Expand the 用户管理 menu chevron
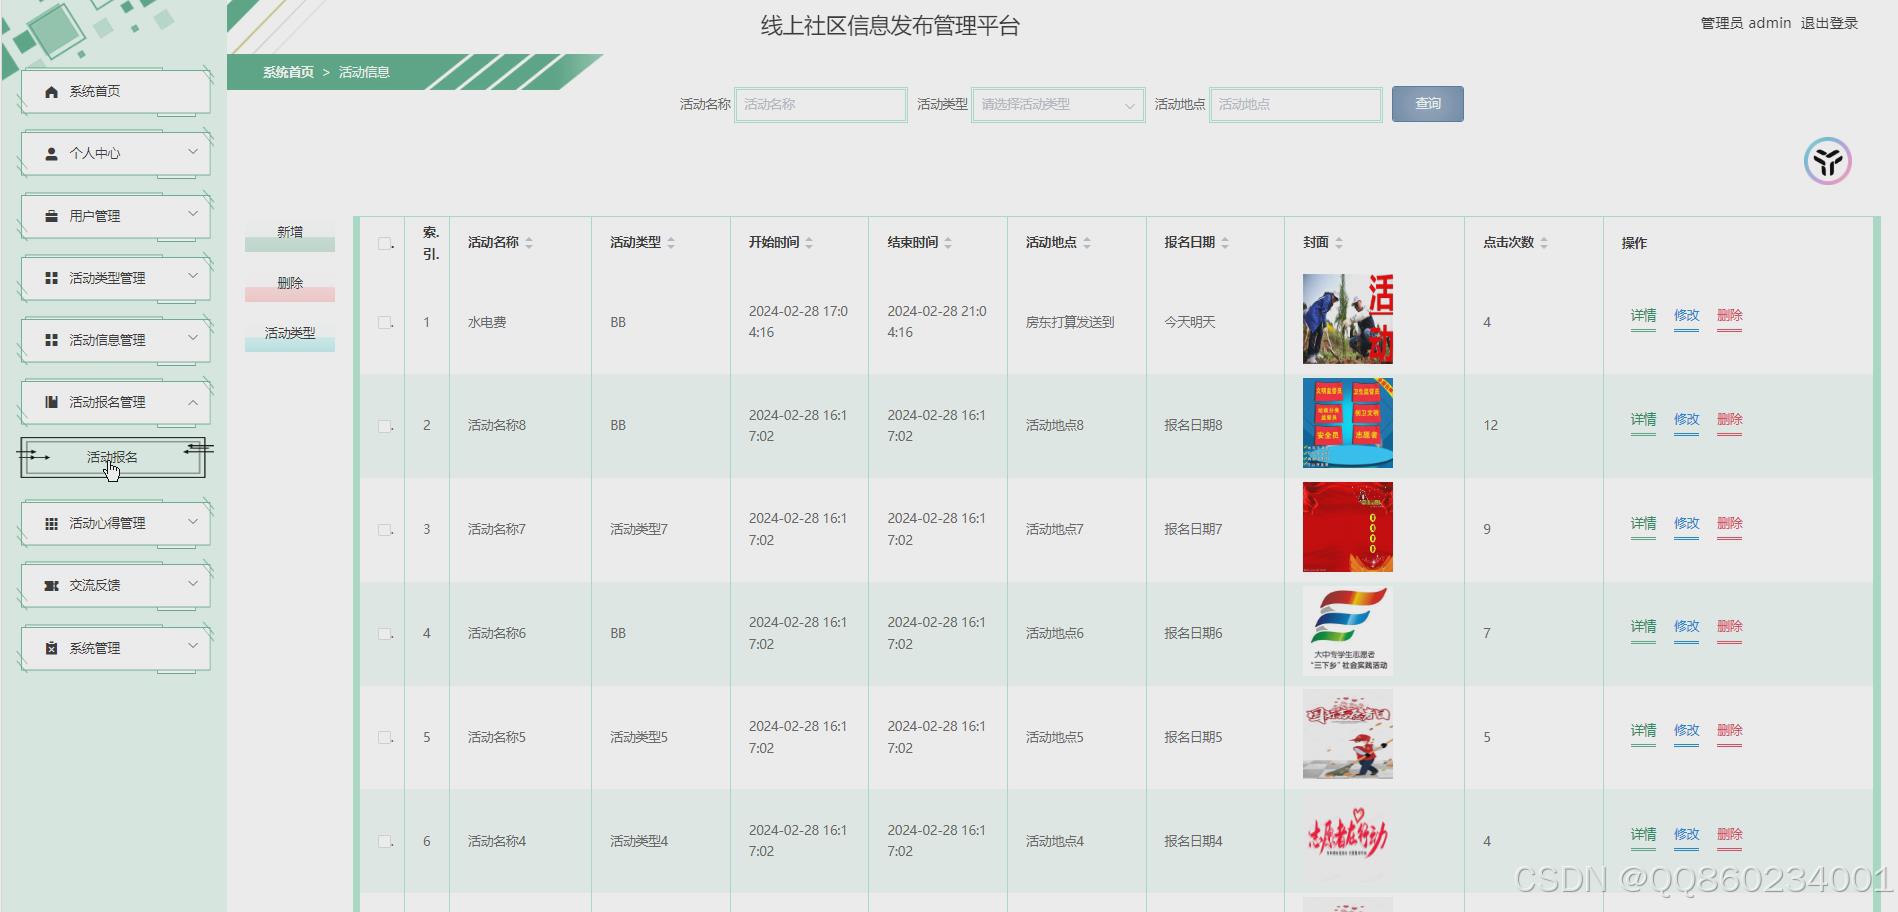1898x912 pixels. tap(193, 214)
